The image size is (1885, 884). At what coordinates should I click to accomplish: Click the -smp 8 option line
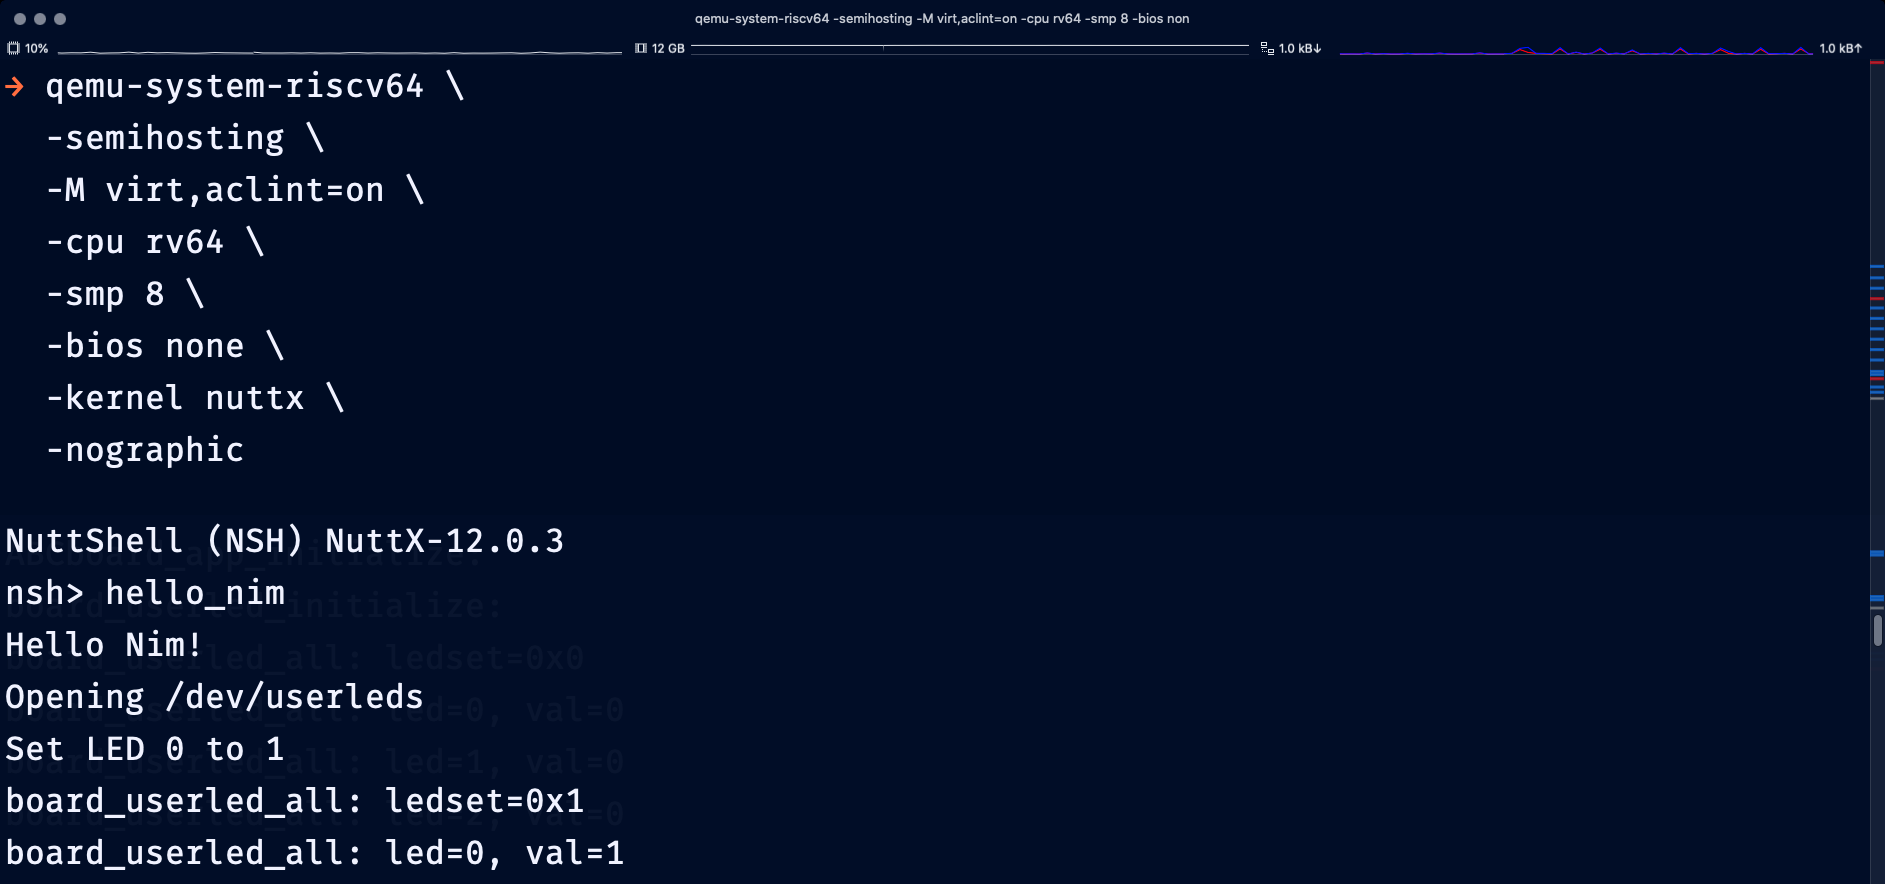click(x=125, y=294)
